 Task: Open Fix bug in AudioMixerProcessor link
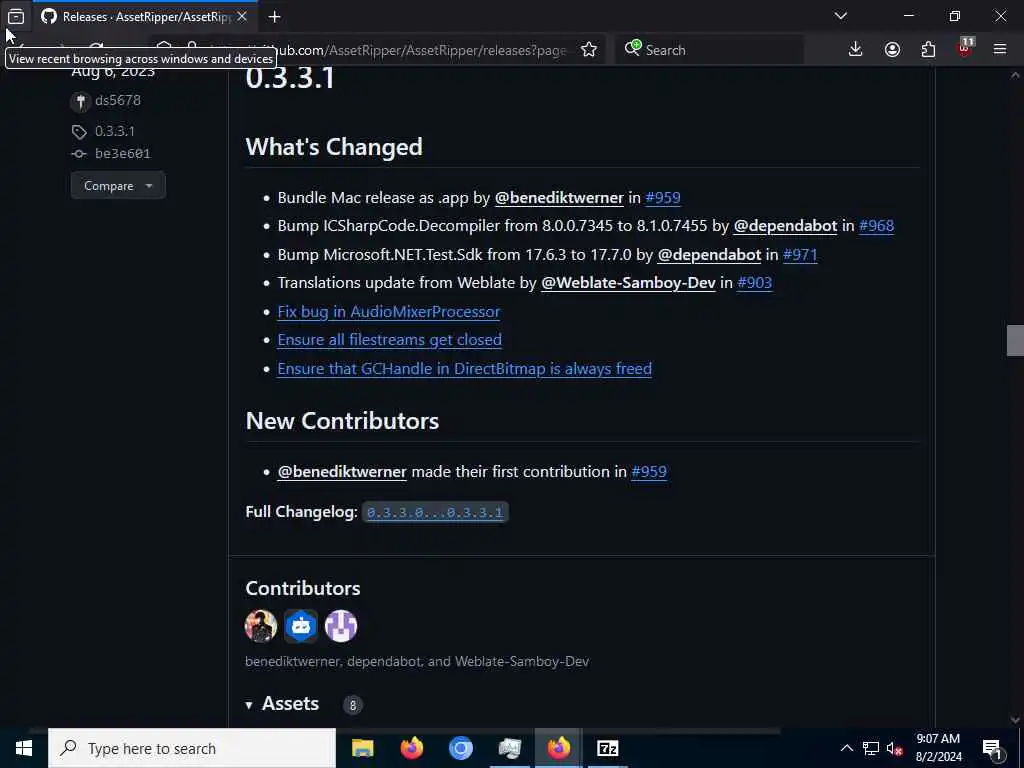[389, 312]
